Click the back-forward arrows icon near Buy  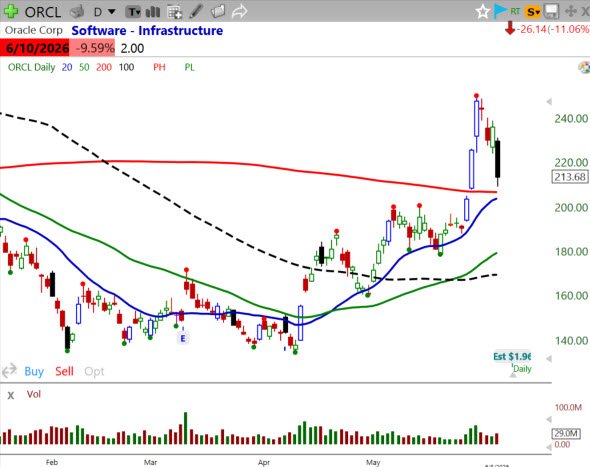pyautogui.click(x=9, y=370)
